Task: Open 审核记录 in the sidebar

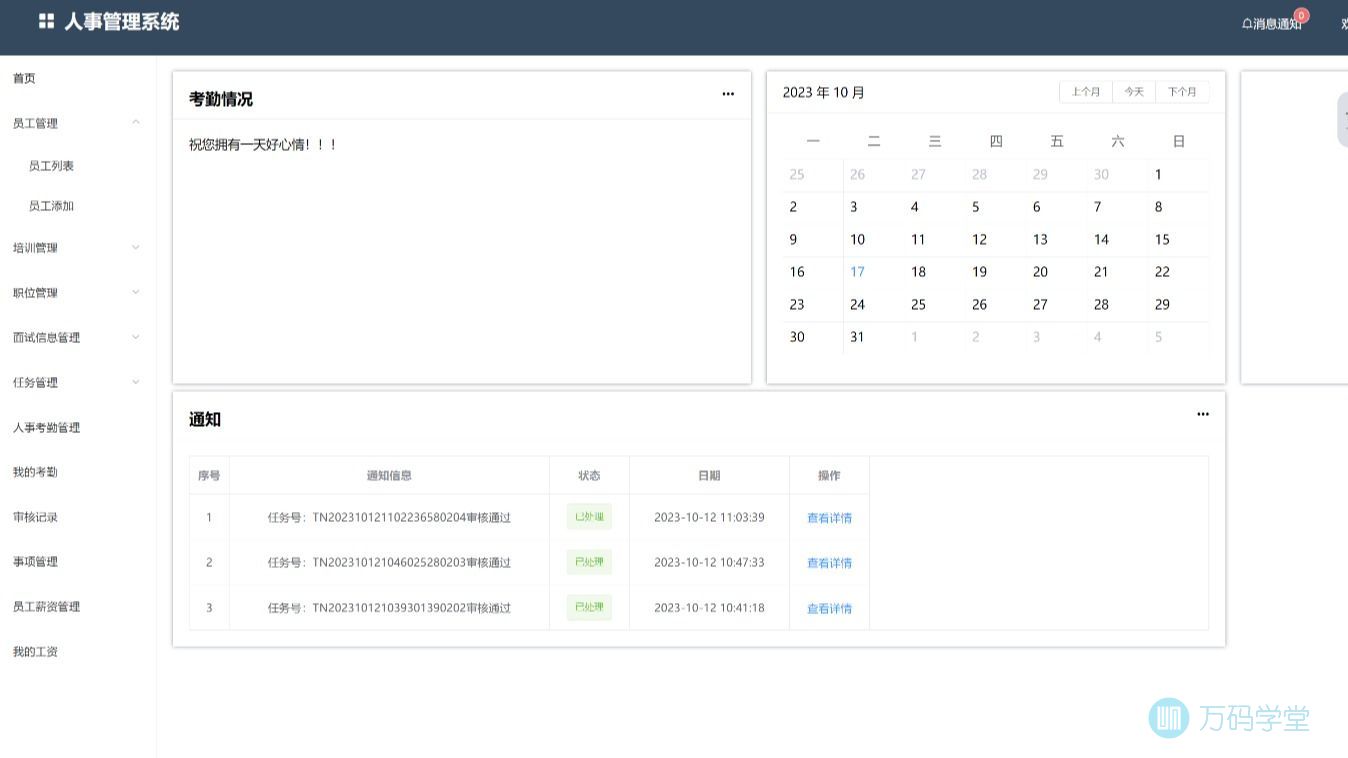Action: (35, 517)
